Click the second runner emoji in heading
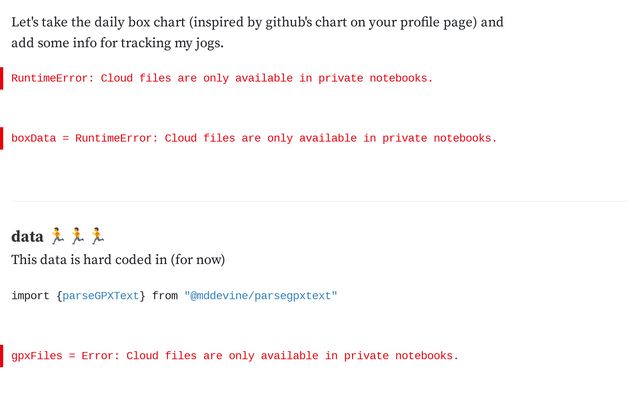This screenshot has height=400, width=640. pos(77,236)
